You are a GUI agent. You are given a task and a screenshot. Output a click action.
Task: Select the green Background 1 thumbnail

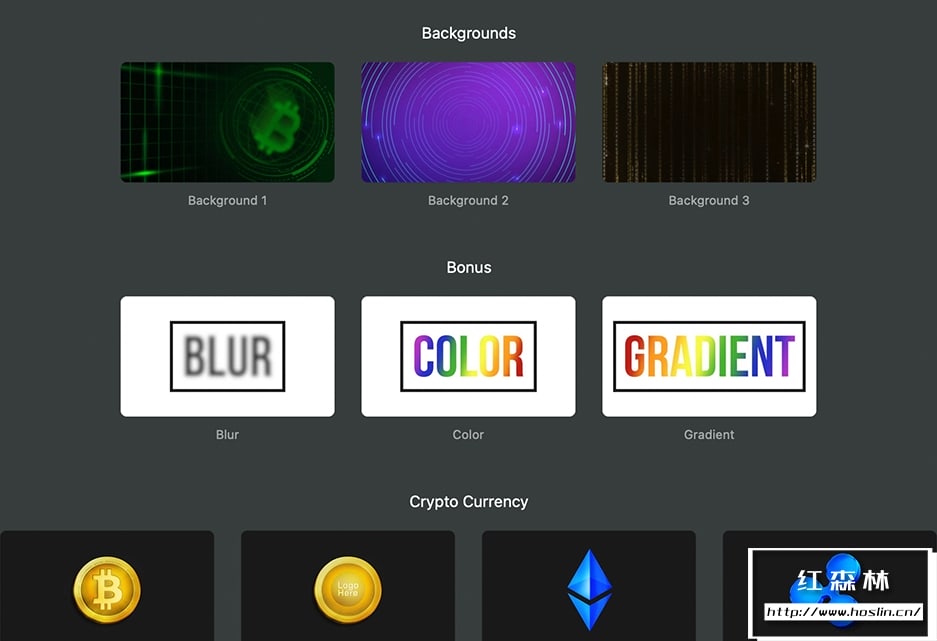pos(228,122)
